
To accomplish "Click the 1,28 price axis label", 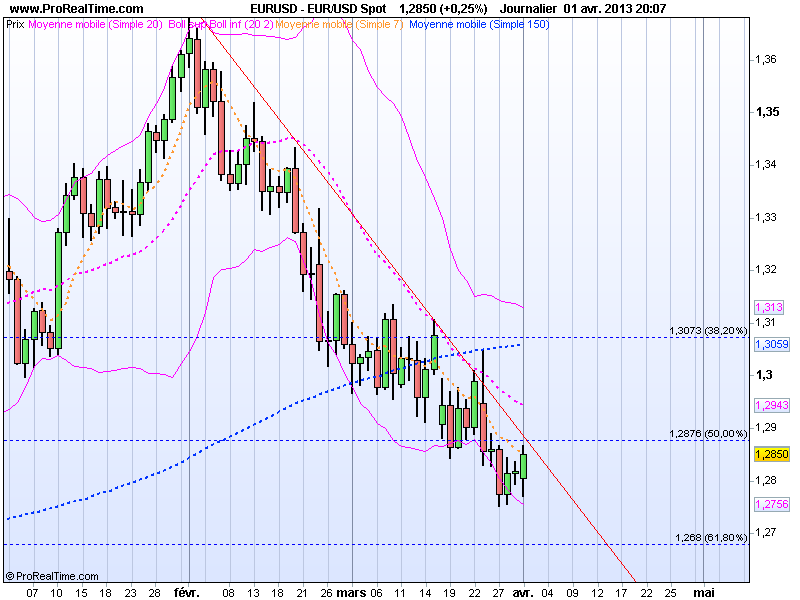I will (766, 480).
